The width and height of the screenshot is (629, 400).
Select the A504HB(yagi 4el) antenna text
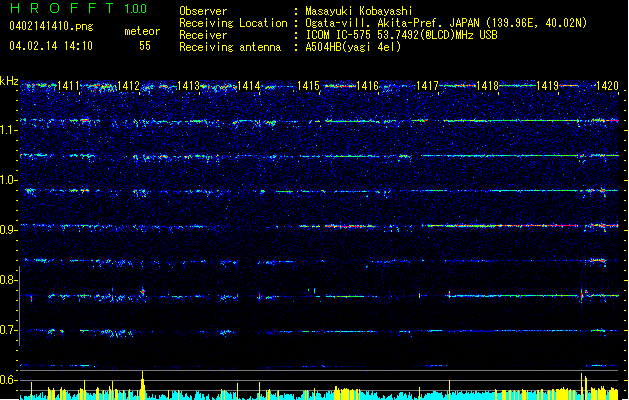(x=353, y=47)
